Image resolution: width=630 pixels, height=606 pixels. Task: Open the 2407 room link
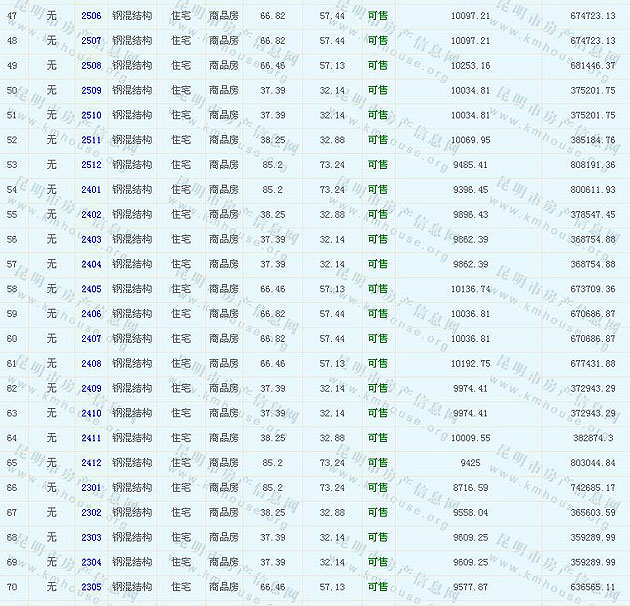pos(91,339)
